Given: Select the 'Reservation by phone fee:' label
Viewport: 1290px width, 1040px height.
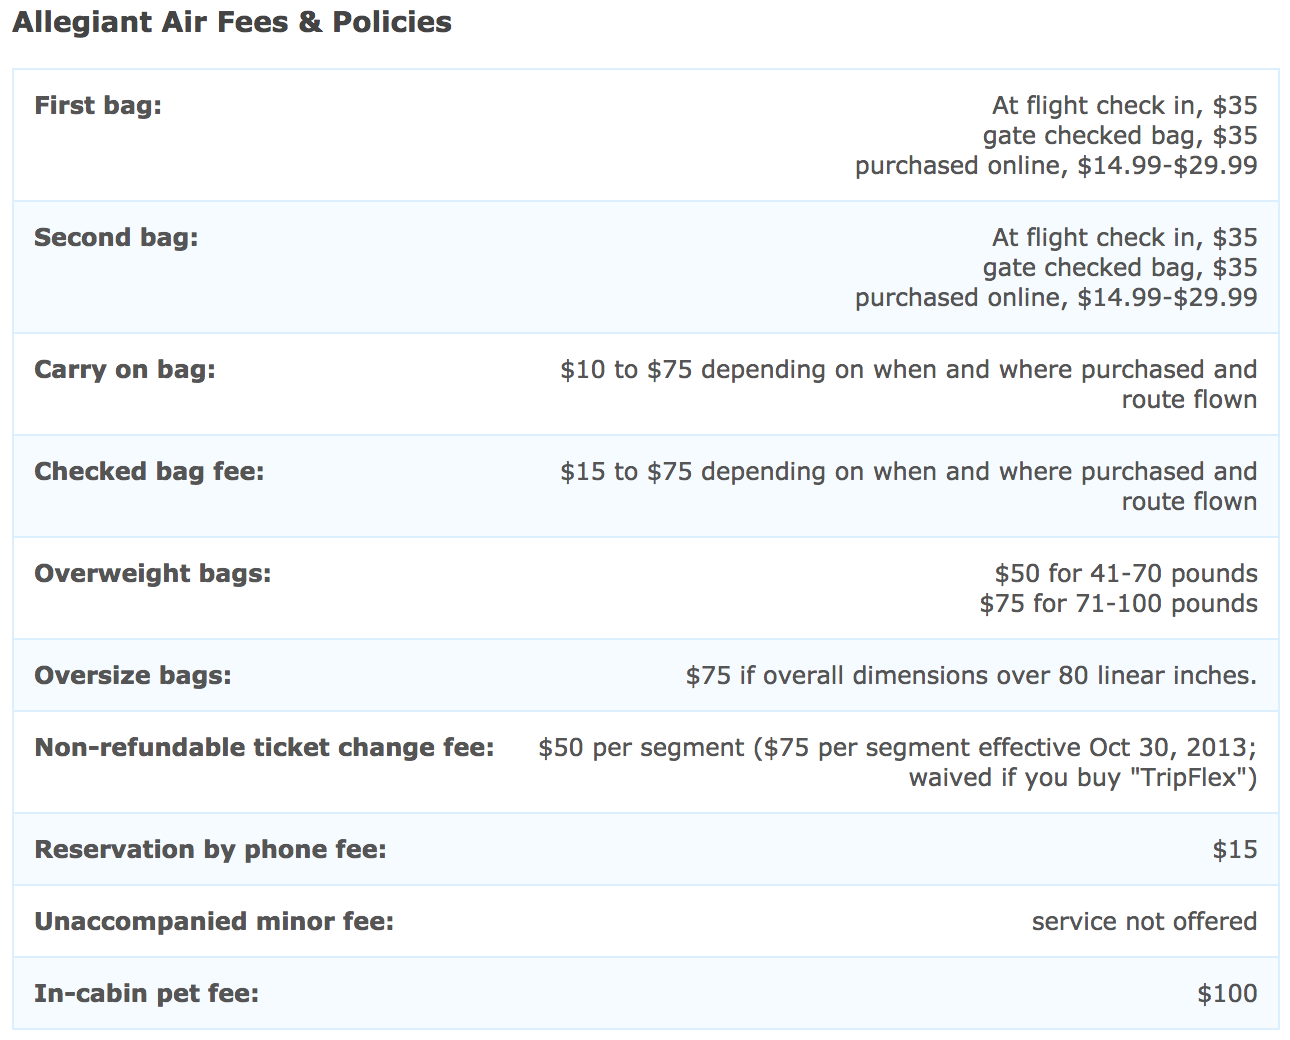Looking at the screenshot, I should (210, 849).
